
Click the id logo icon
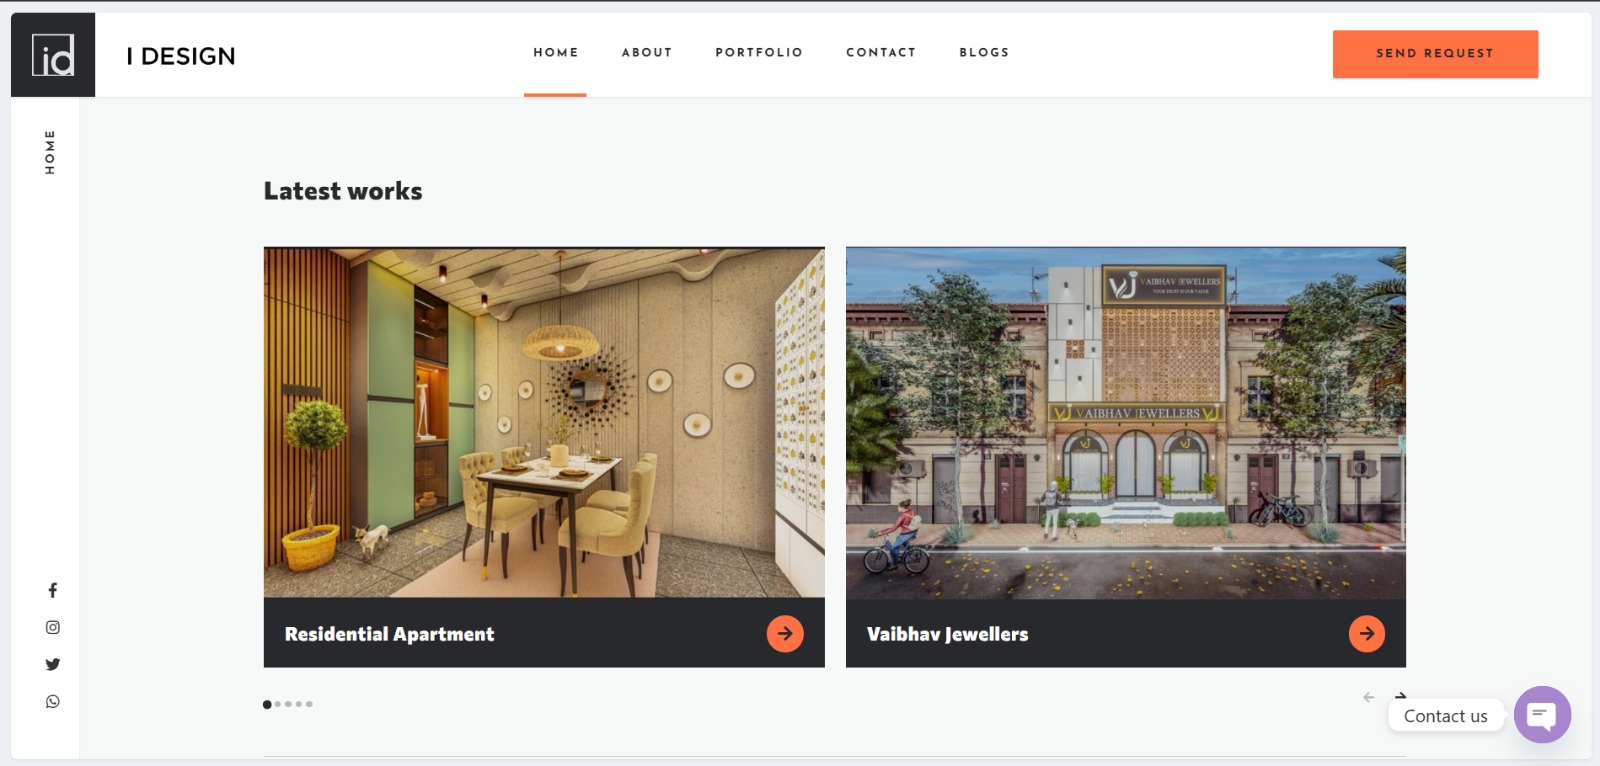tap(53, 55)
